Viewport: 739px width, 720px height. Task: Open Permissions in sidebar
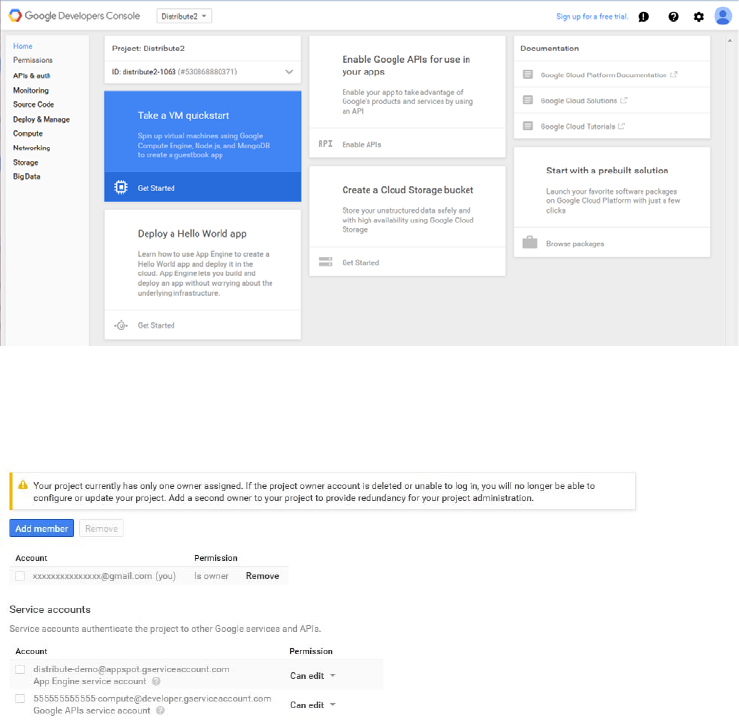point(33,60)
